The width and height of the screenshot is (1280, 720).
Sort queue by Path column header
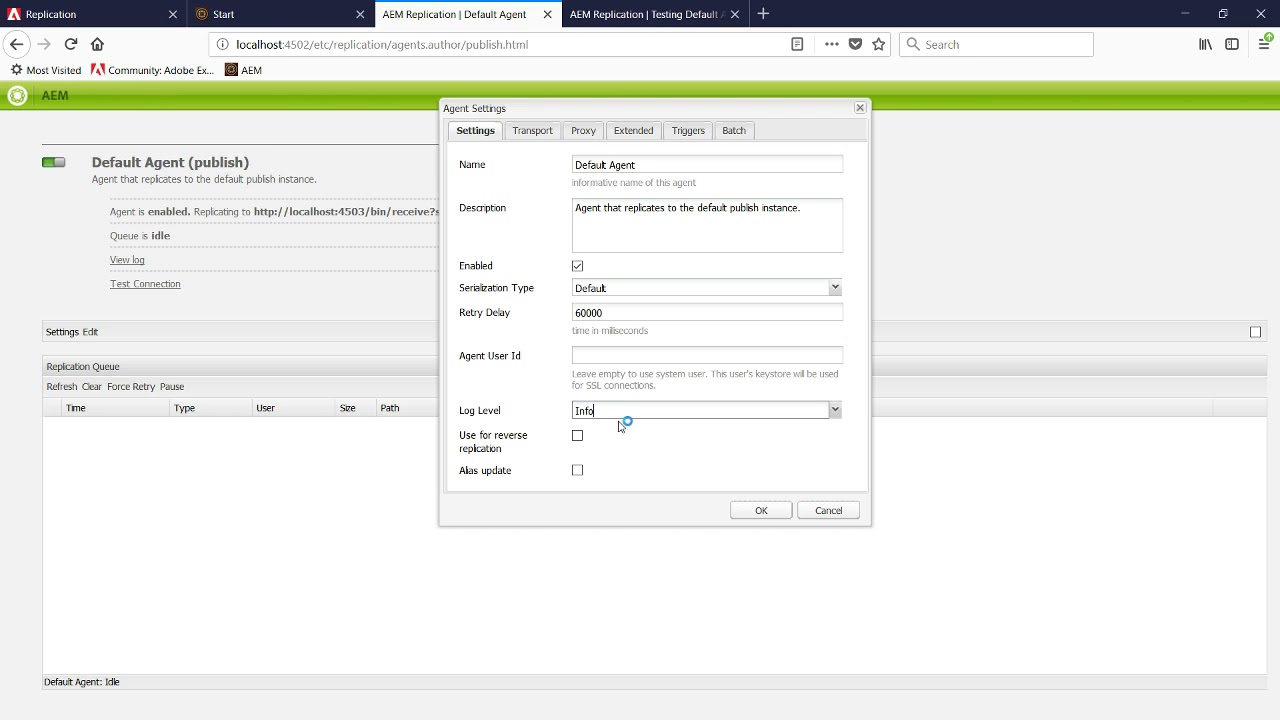(390, 408)
